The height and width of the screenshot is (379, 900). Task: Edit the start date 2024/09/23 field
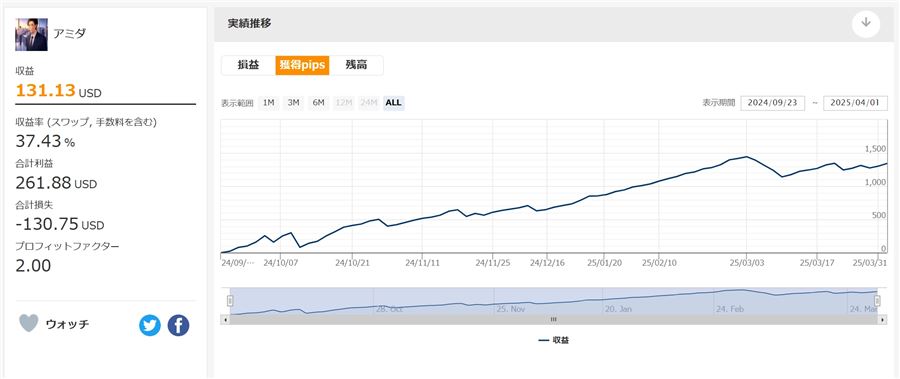pos(773,103)
